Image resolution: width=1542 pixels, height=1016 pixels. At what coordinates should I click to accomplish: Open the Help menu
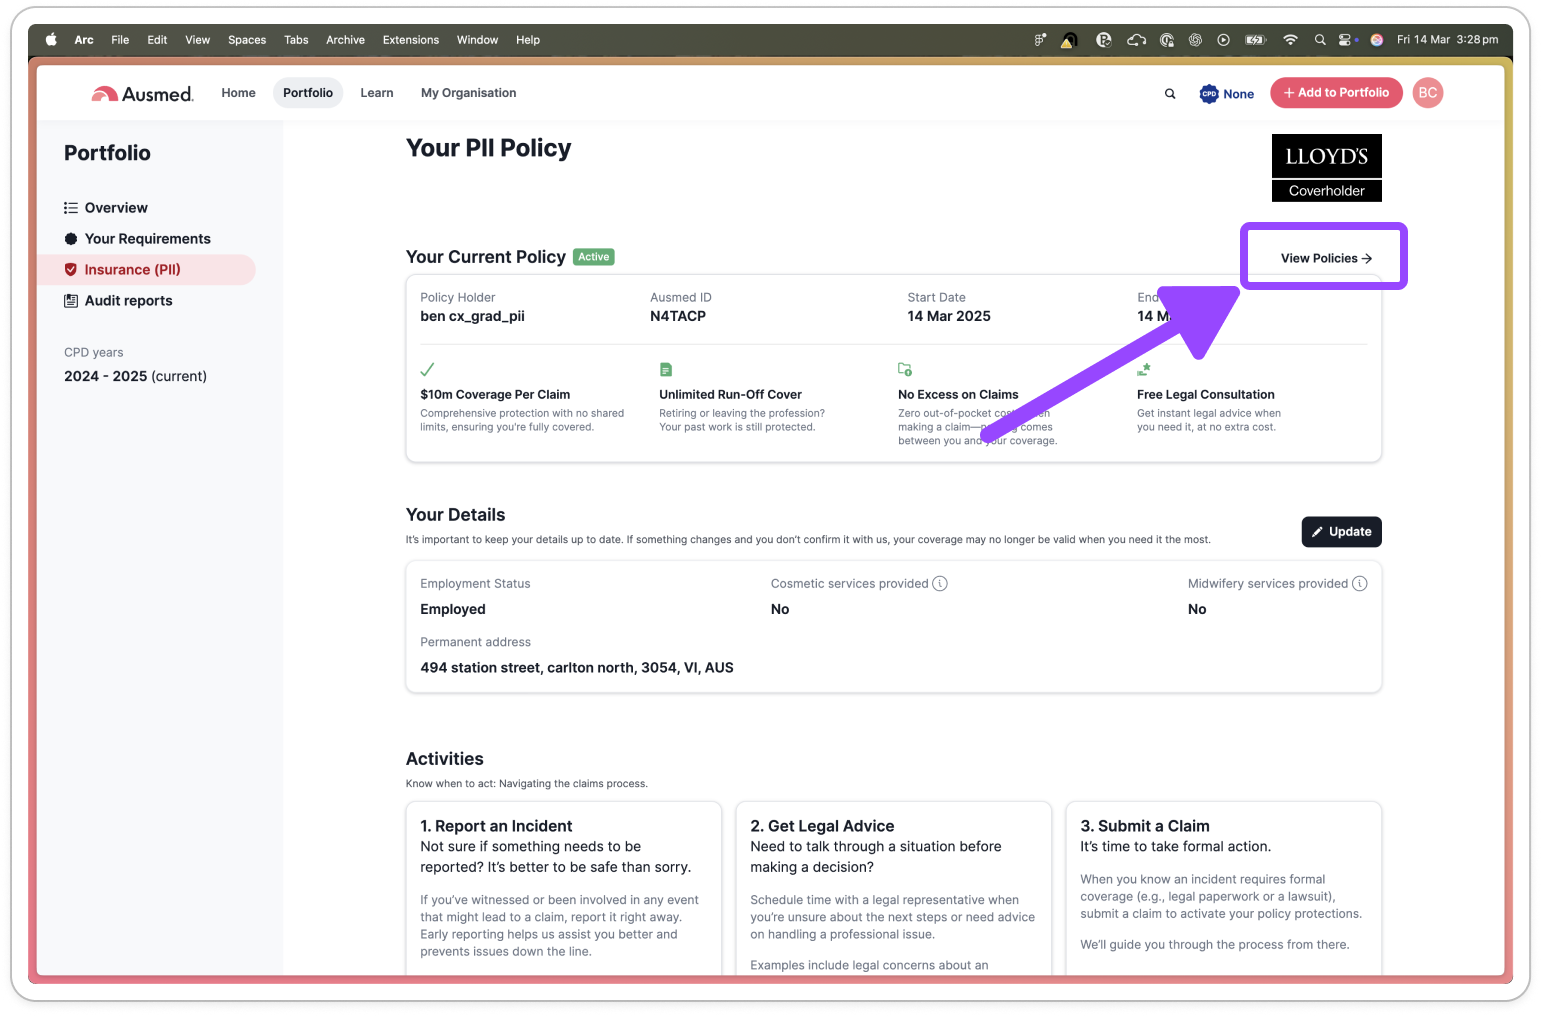528,40
